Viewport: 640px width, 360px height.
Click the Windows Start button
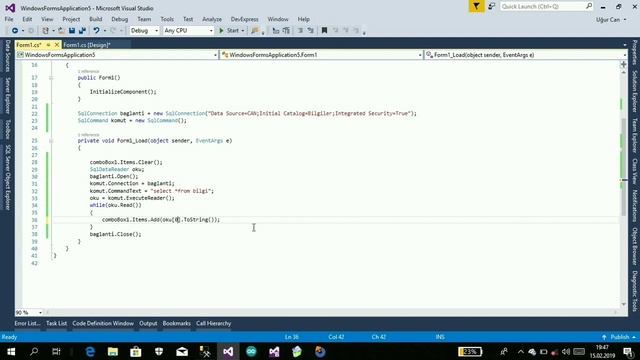[x=11, y=351]
